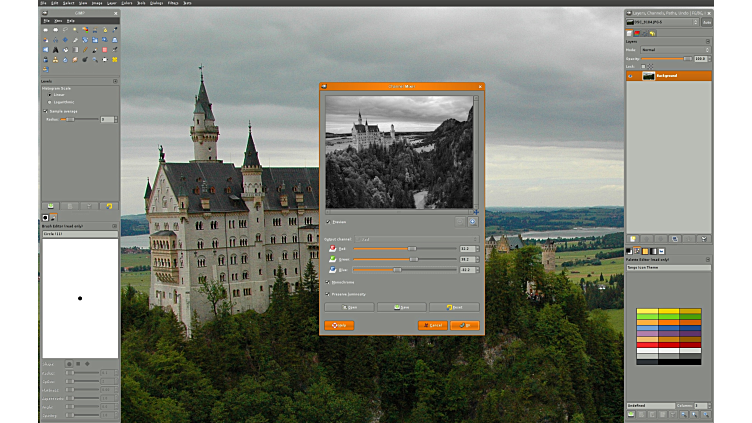Click the delete layer trash icon
This screenshot has height=423, width=752.
point(705,239)
